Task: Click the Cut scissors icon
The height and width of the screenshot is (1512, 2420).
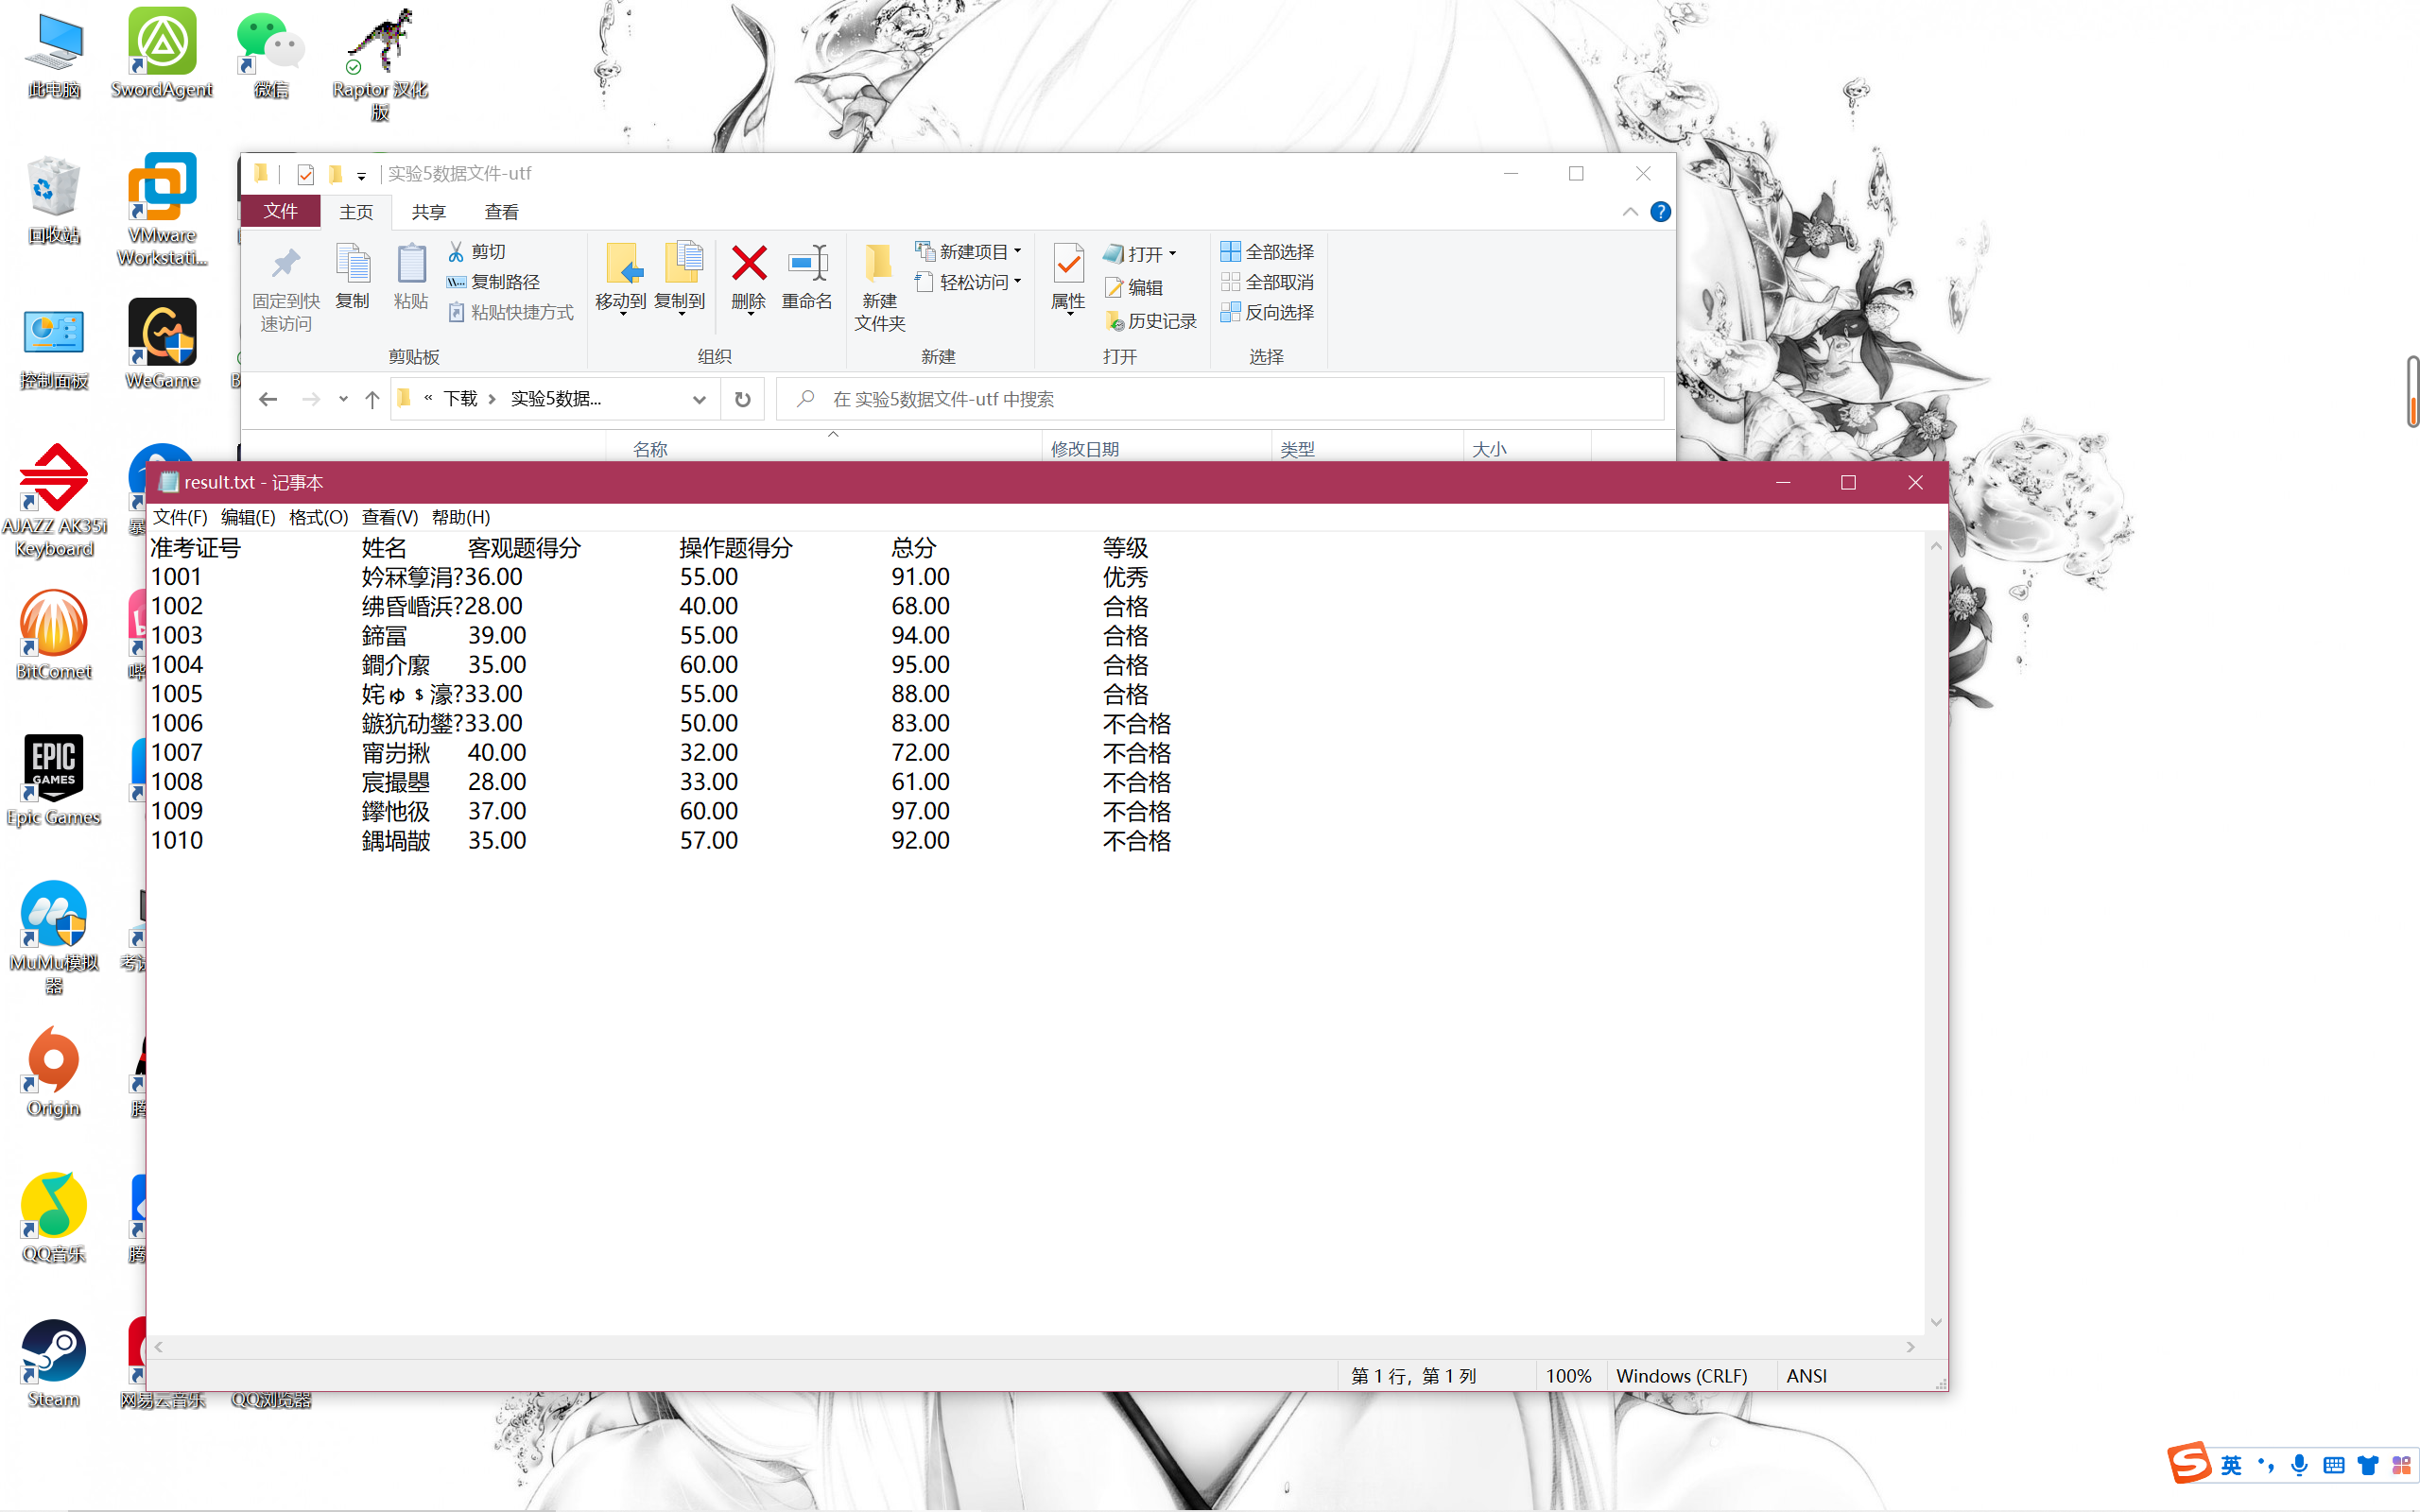Action: (456, 251)
